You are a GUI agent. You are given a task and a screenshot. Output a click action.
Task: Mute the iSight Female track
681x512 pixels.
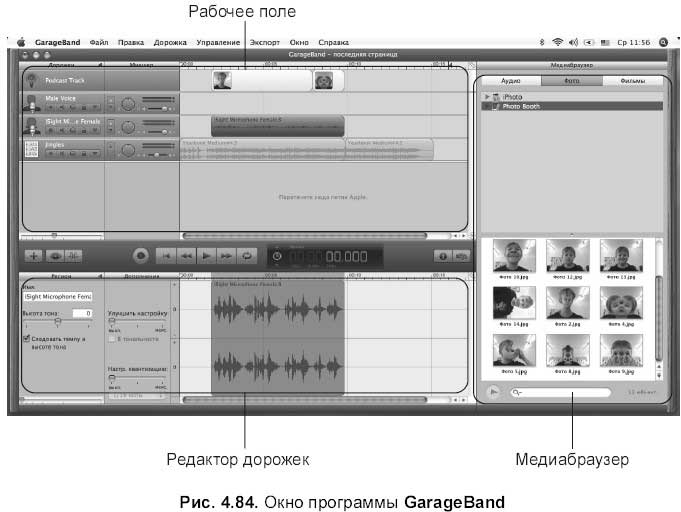(62, 130)
